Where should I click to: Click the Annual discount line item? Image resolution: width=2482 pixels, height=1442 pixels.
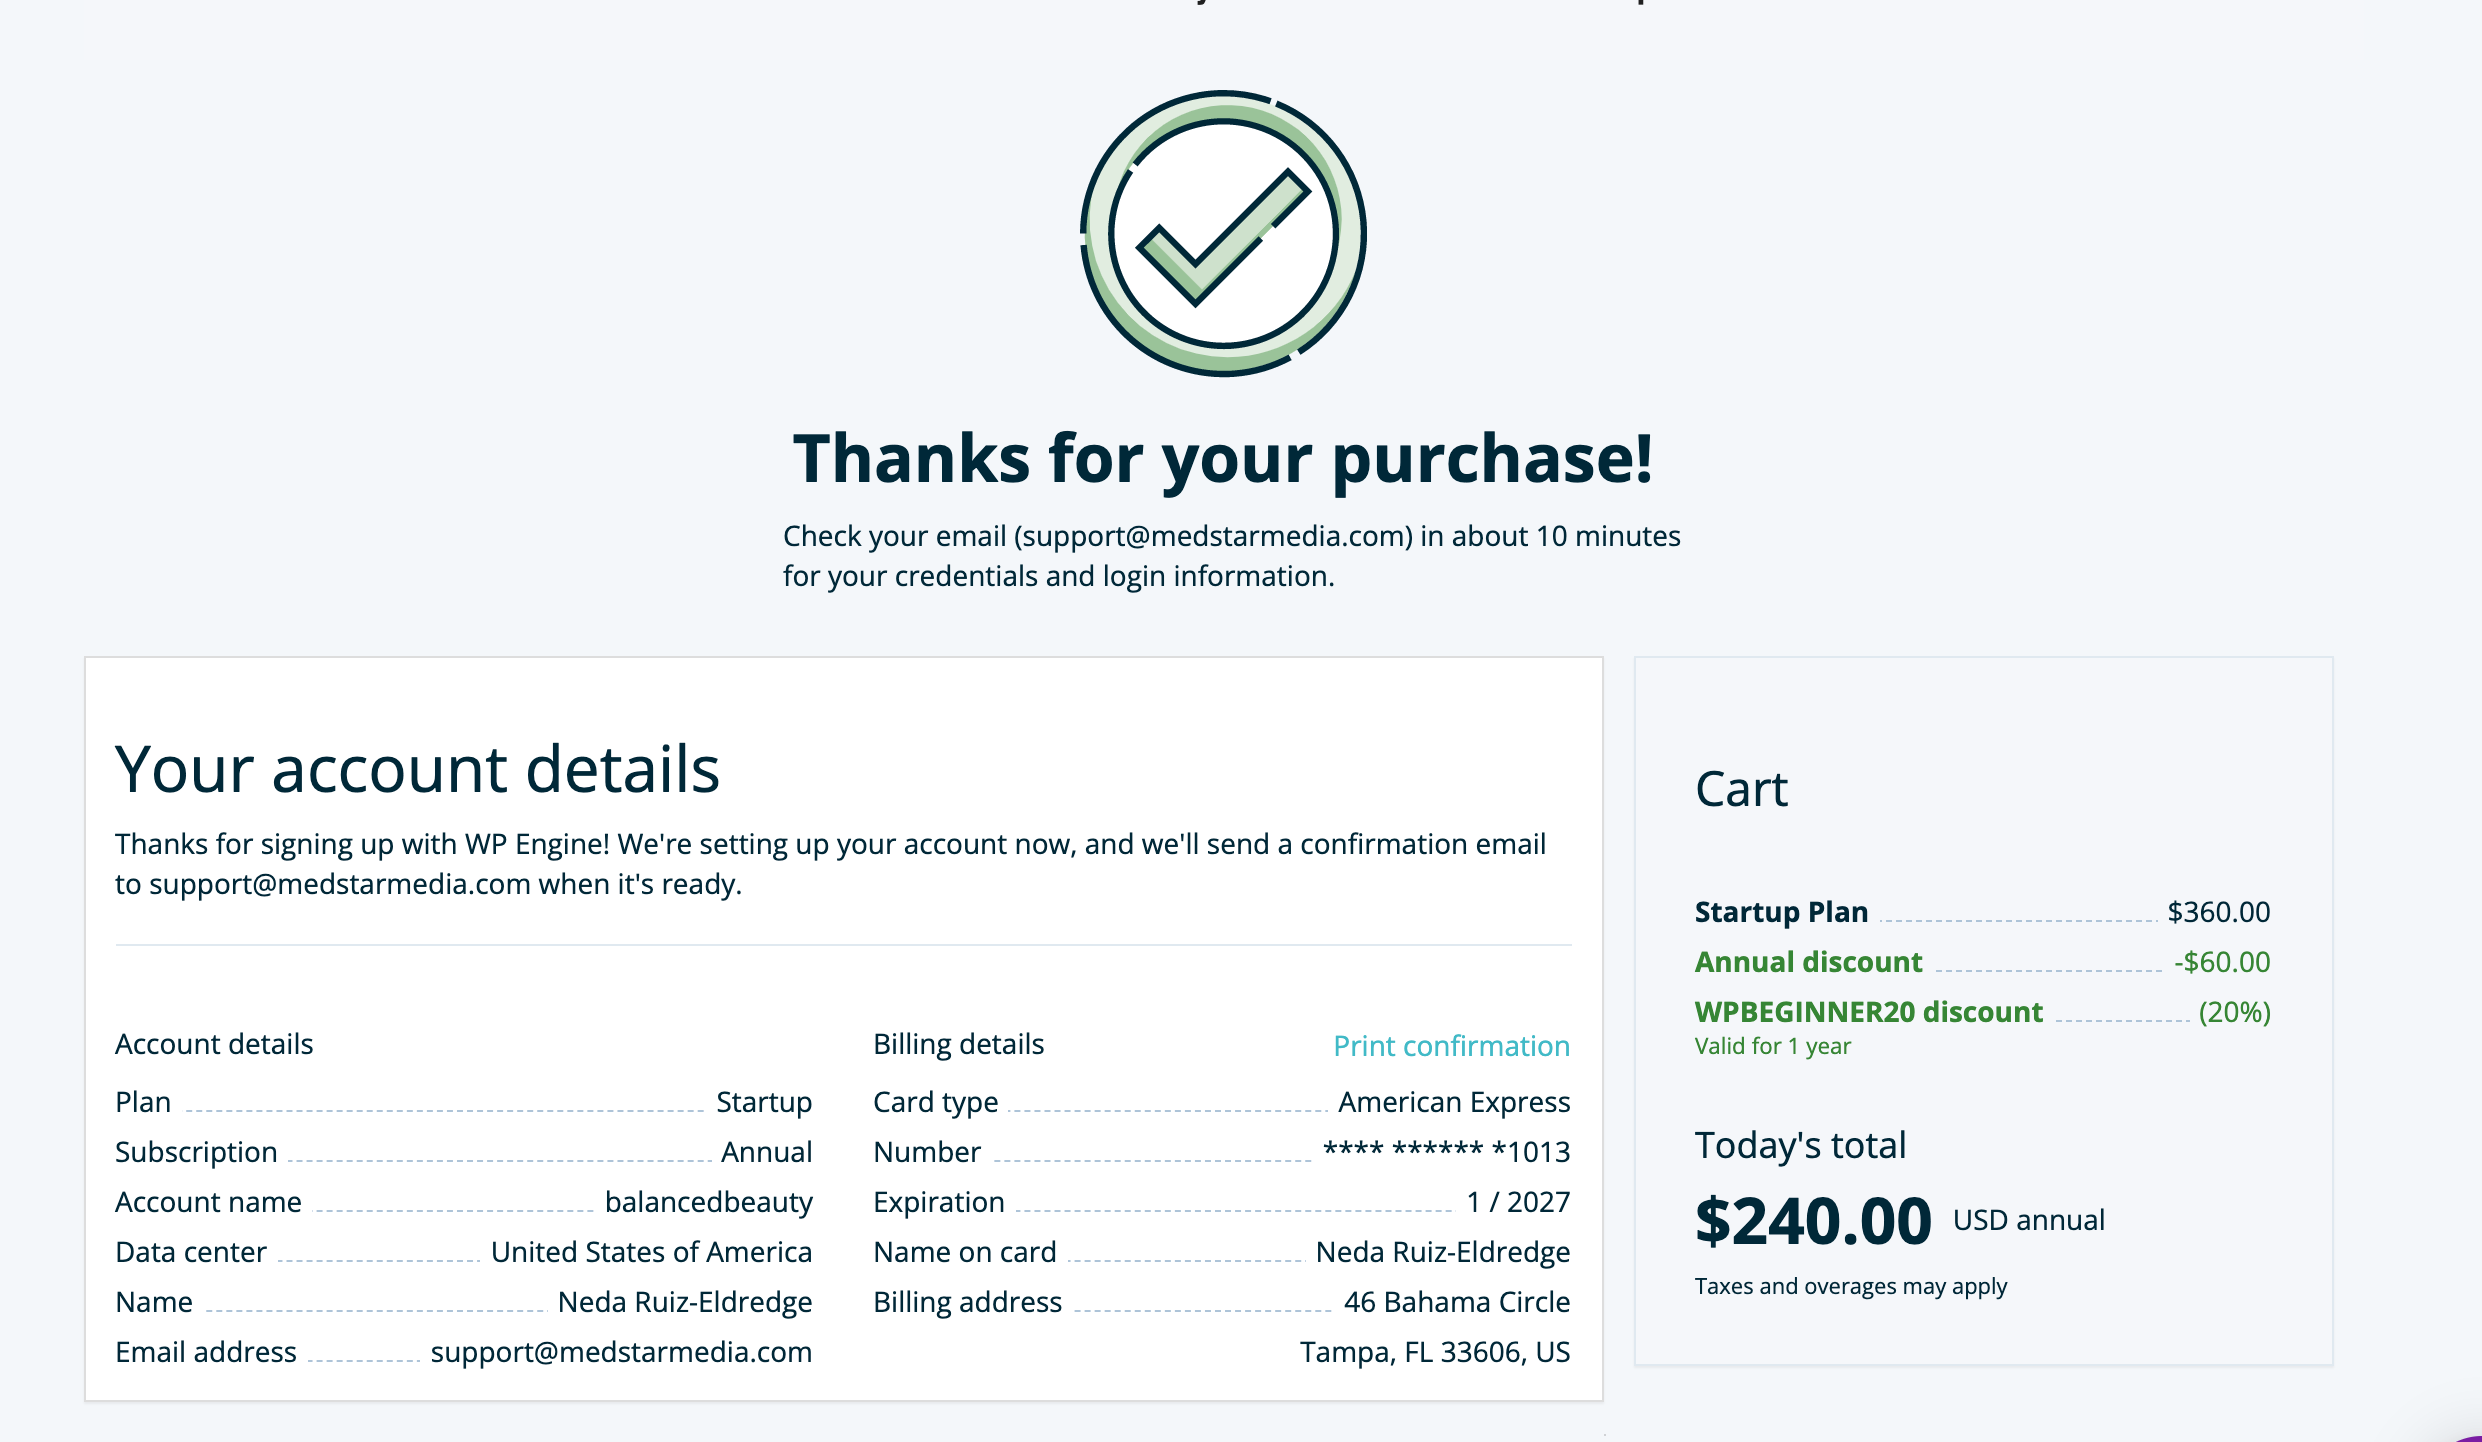pyautogui.click(x=1982, y=962)
